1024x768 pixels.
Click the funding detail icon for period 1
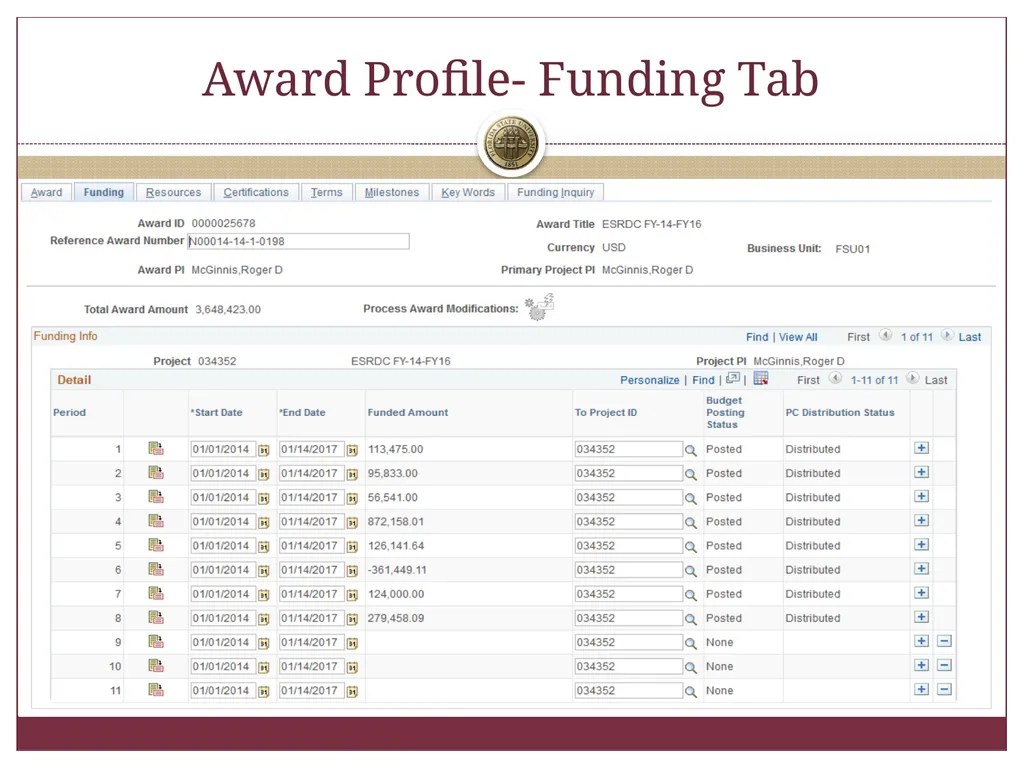pyautogui.click(x=155, y=449)
